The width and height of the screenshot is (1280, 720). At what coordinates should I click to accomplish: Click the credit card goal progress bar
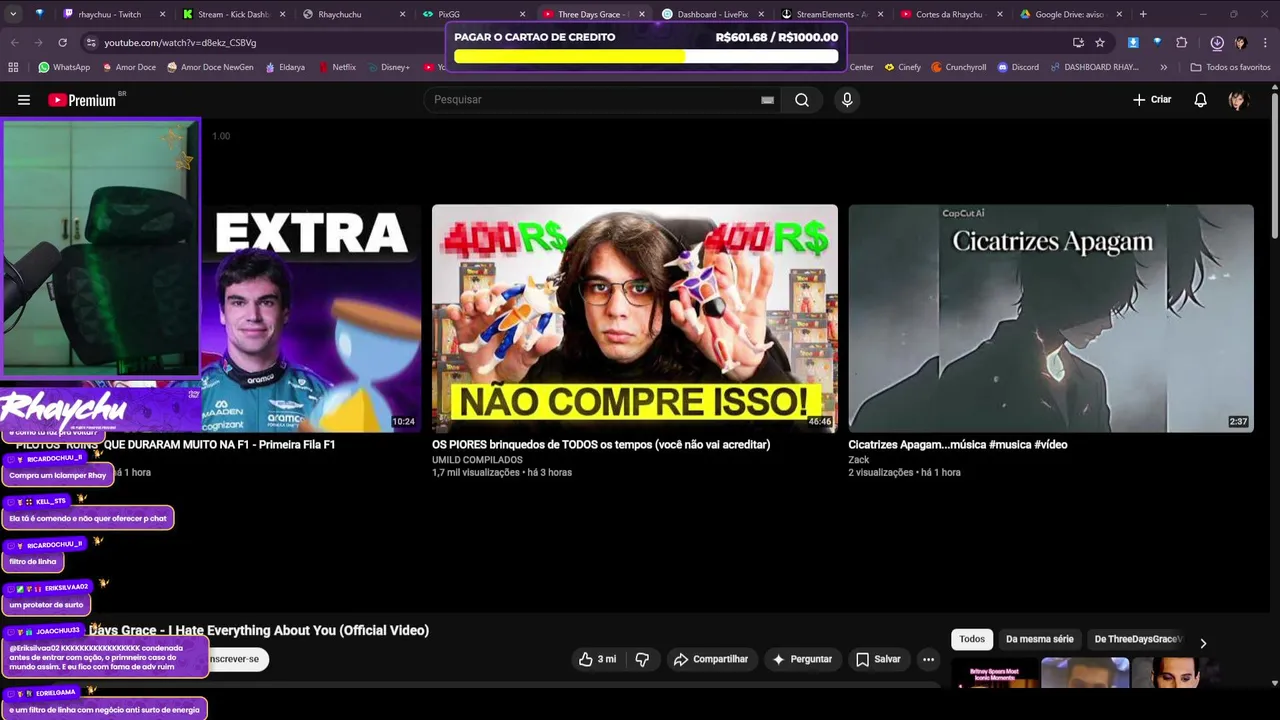point(646,56)
